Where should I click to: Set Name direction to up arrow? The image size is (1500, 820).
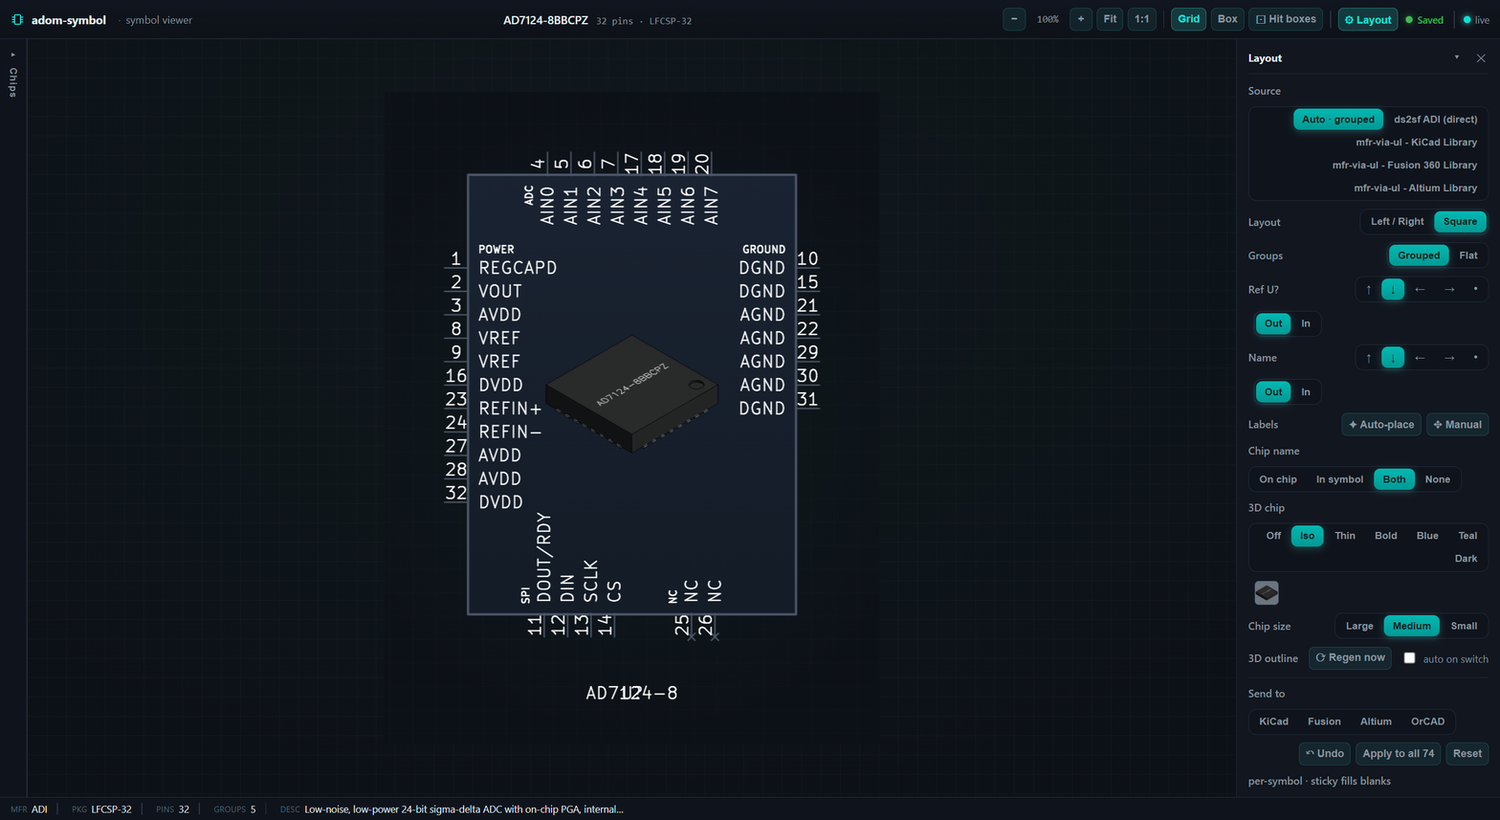[x=1368, y=358]
